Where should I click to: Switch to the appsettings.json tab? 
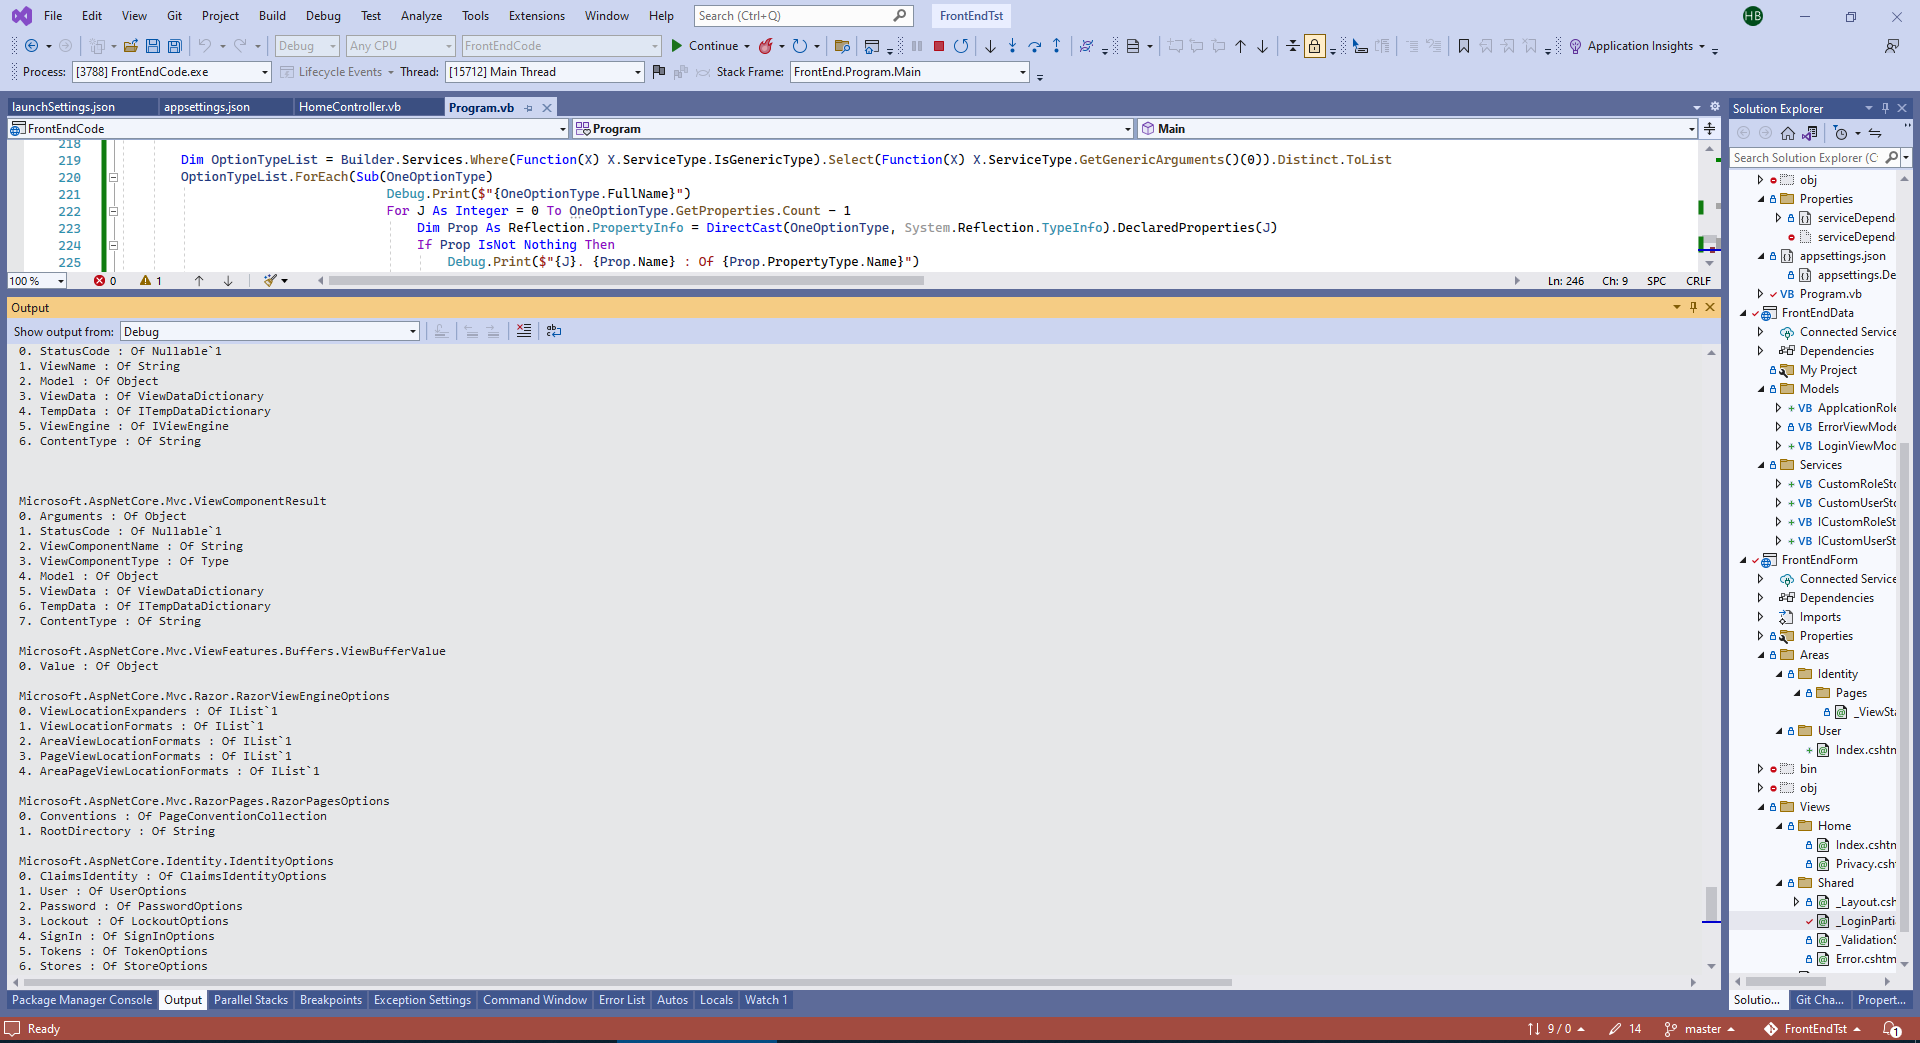207,107
